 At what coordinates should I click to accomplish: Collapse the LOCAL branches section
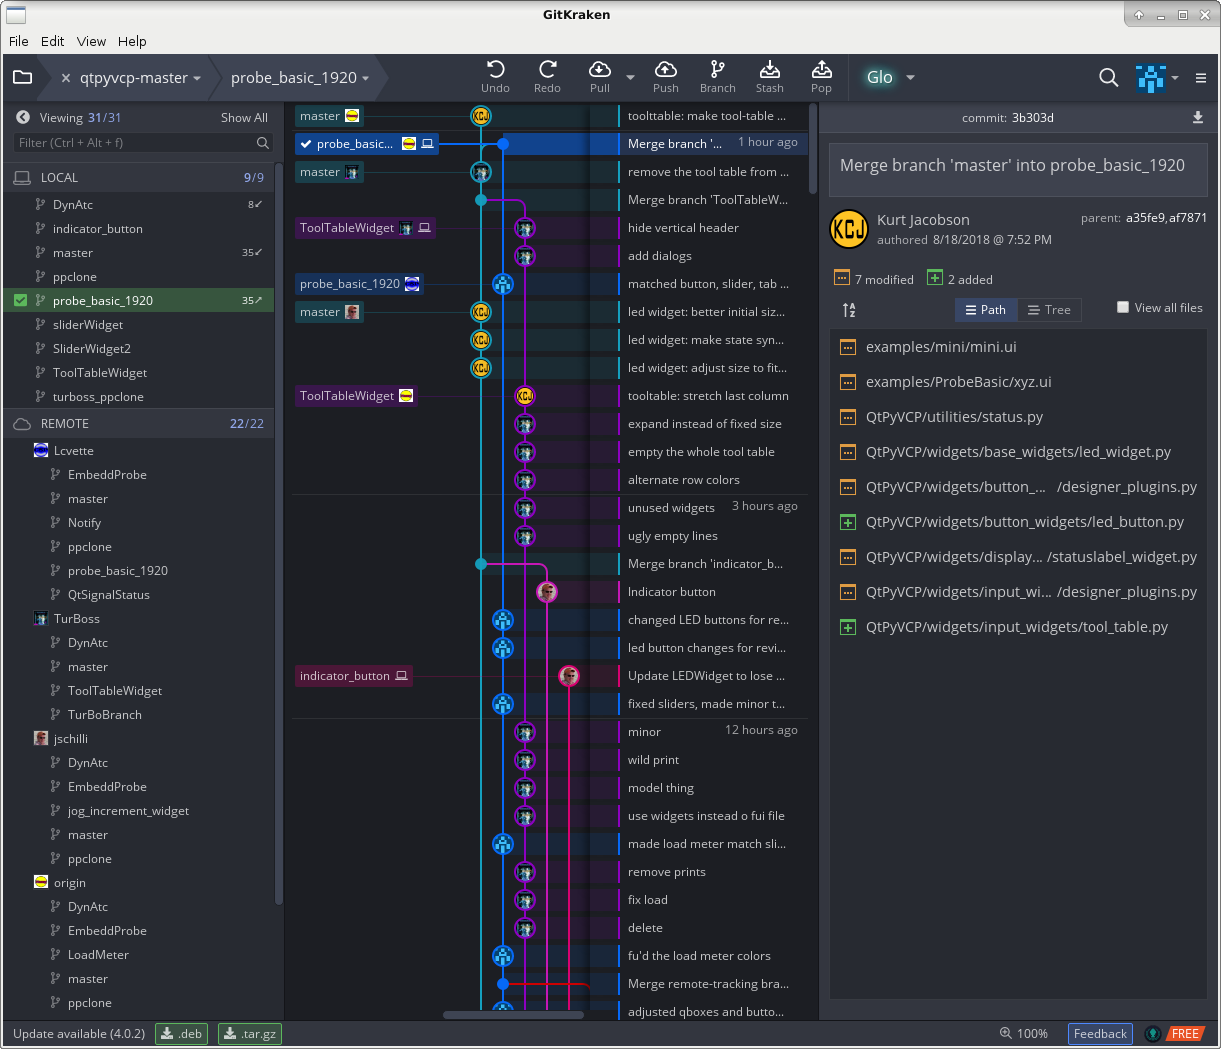point(139,177)
